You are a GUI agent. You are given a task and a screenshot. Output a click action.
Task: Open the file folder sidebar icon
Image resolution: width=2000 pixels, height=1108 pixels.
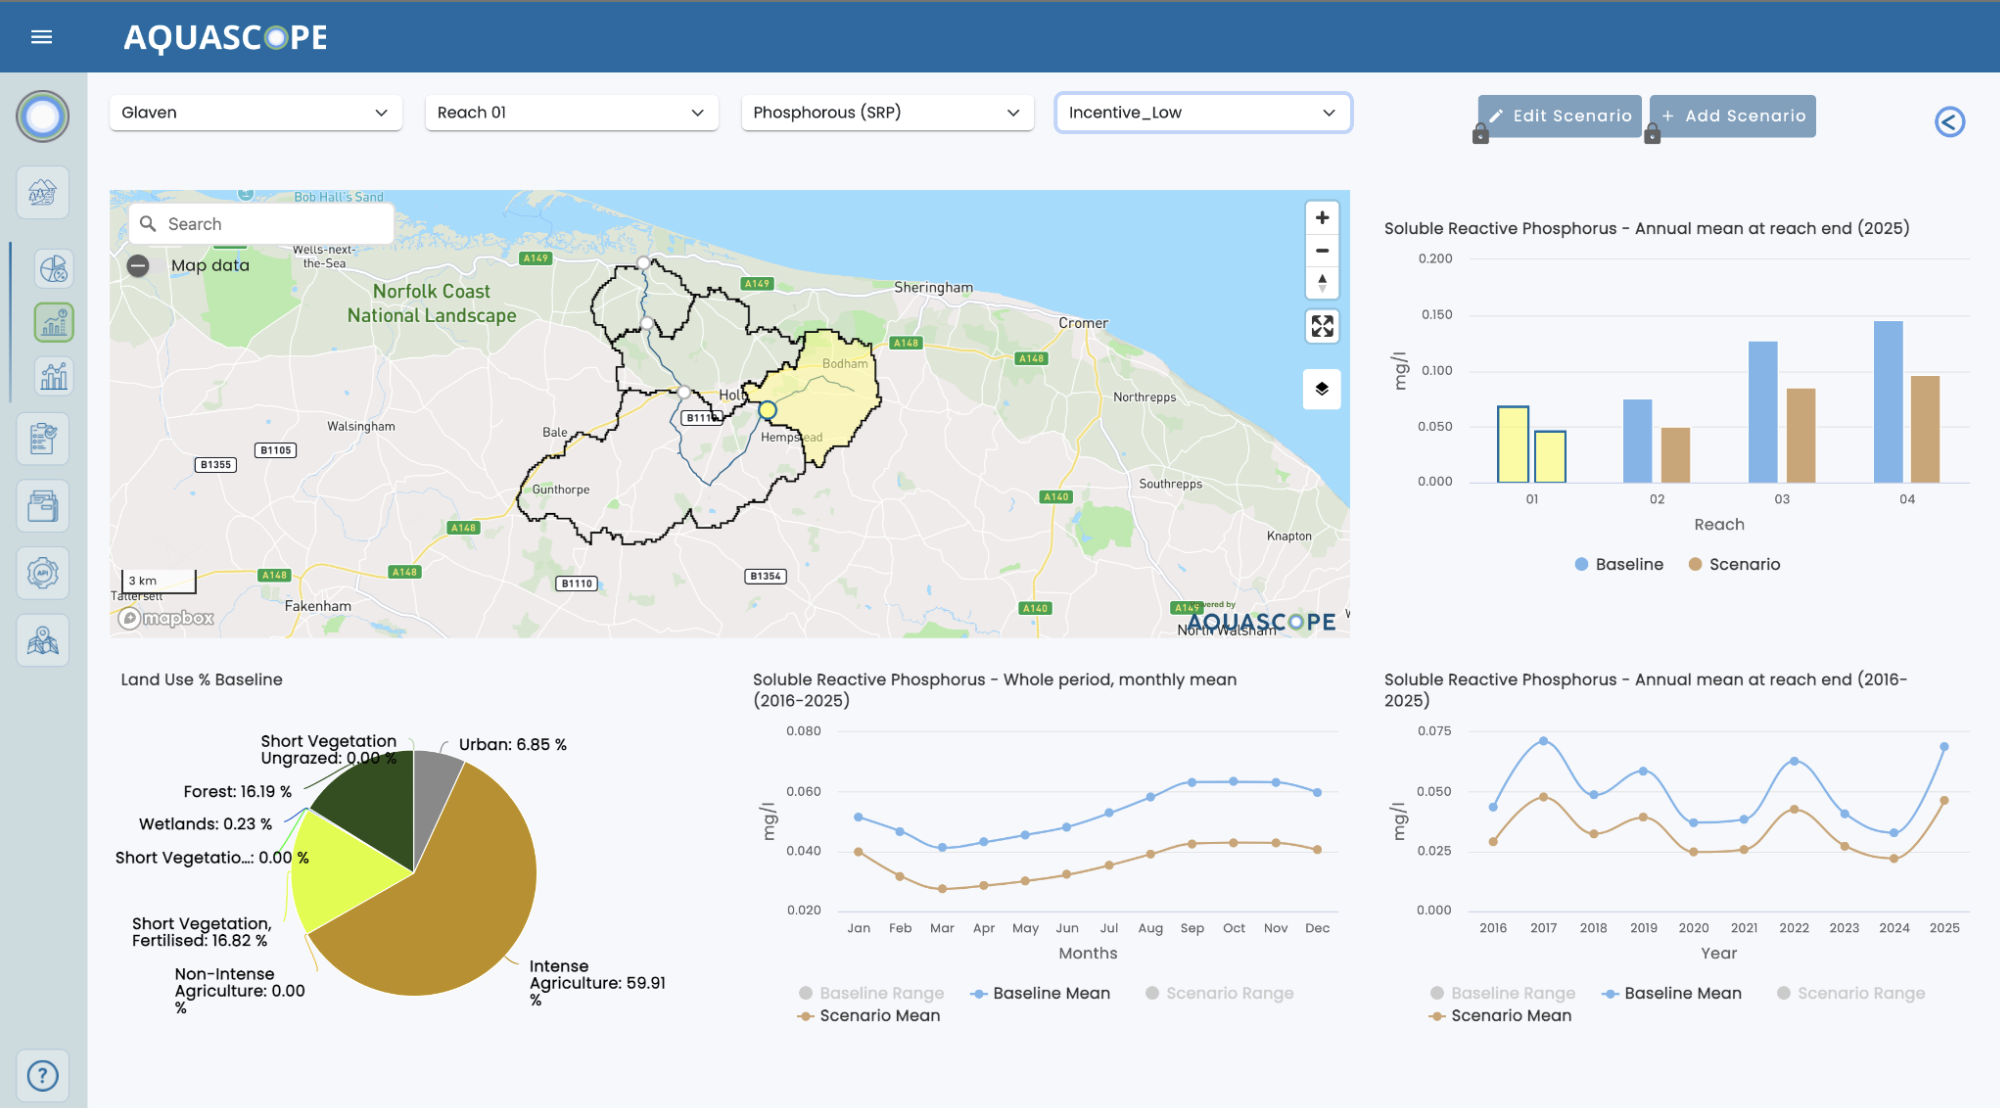(x=42, y=506)
